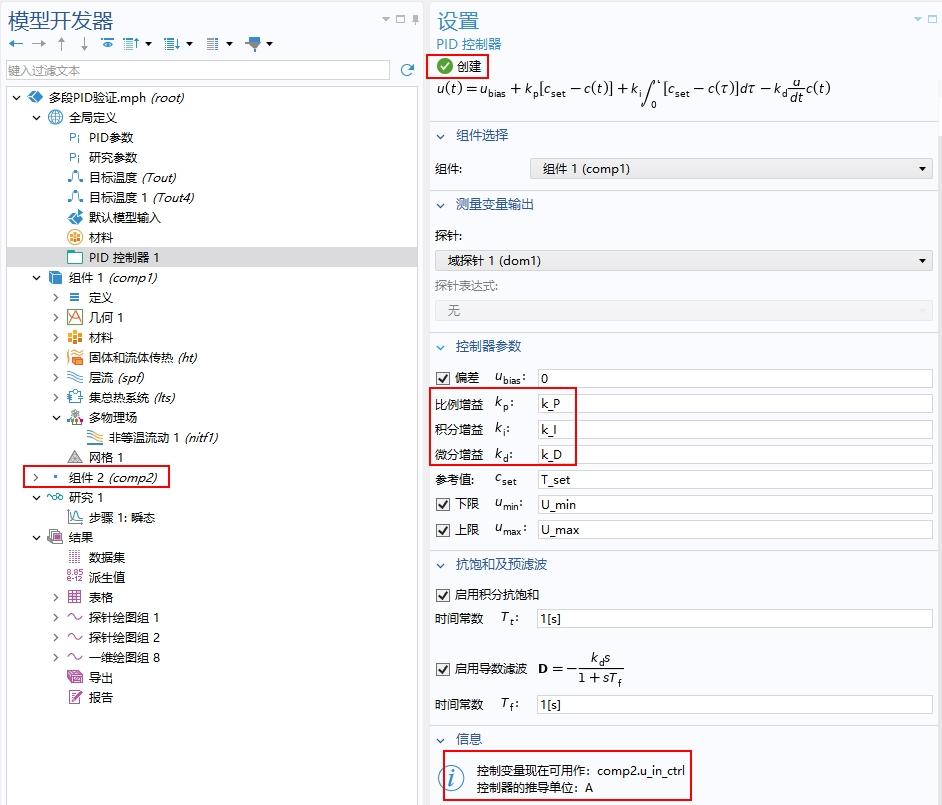
Task: Disable the 启用积分抗饱和 checkbox
Action: [x=442, y=592]
